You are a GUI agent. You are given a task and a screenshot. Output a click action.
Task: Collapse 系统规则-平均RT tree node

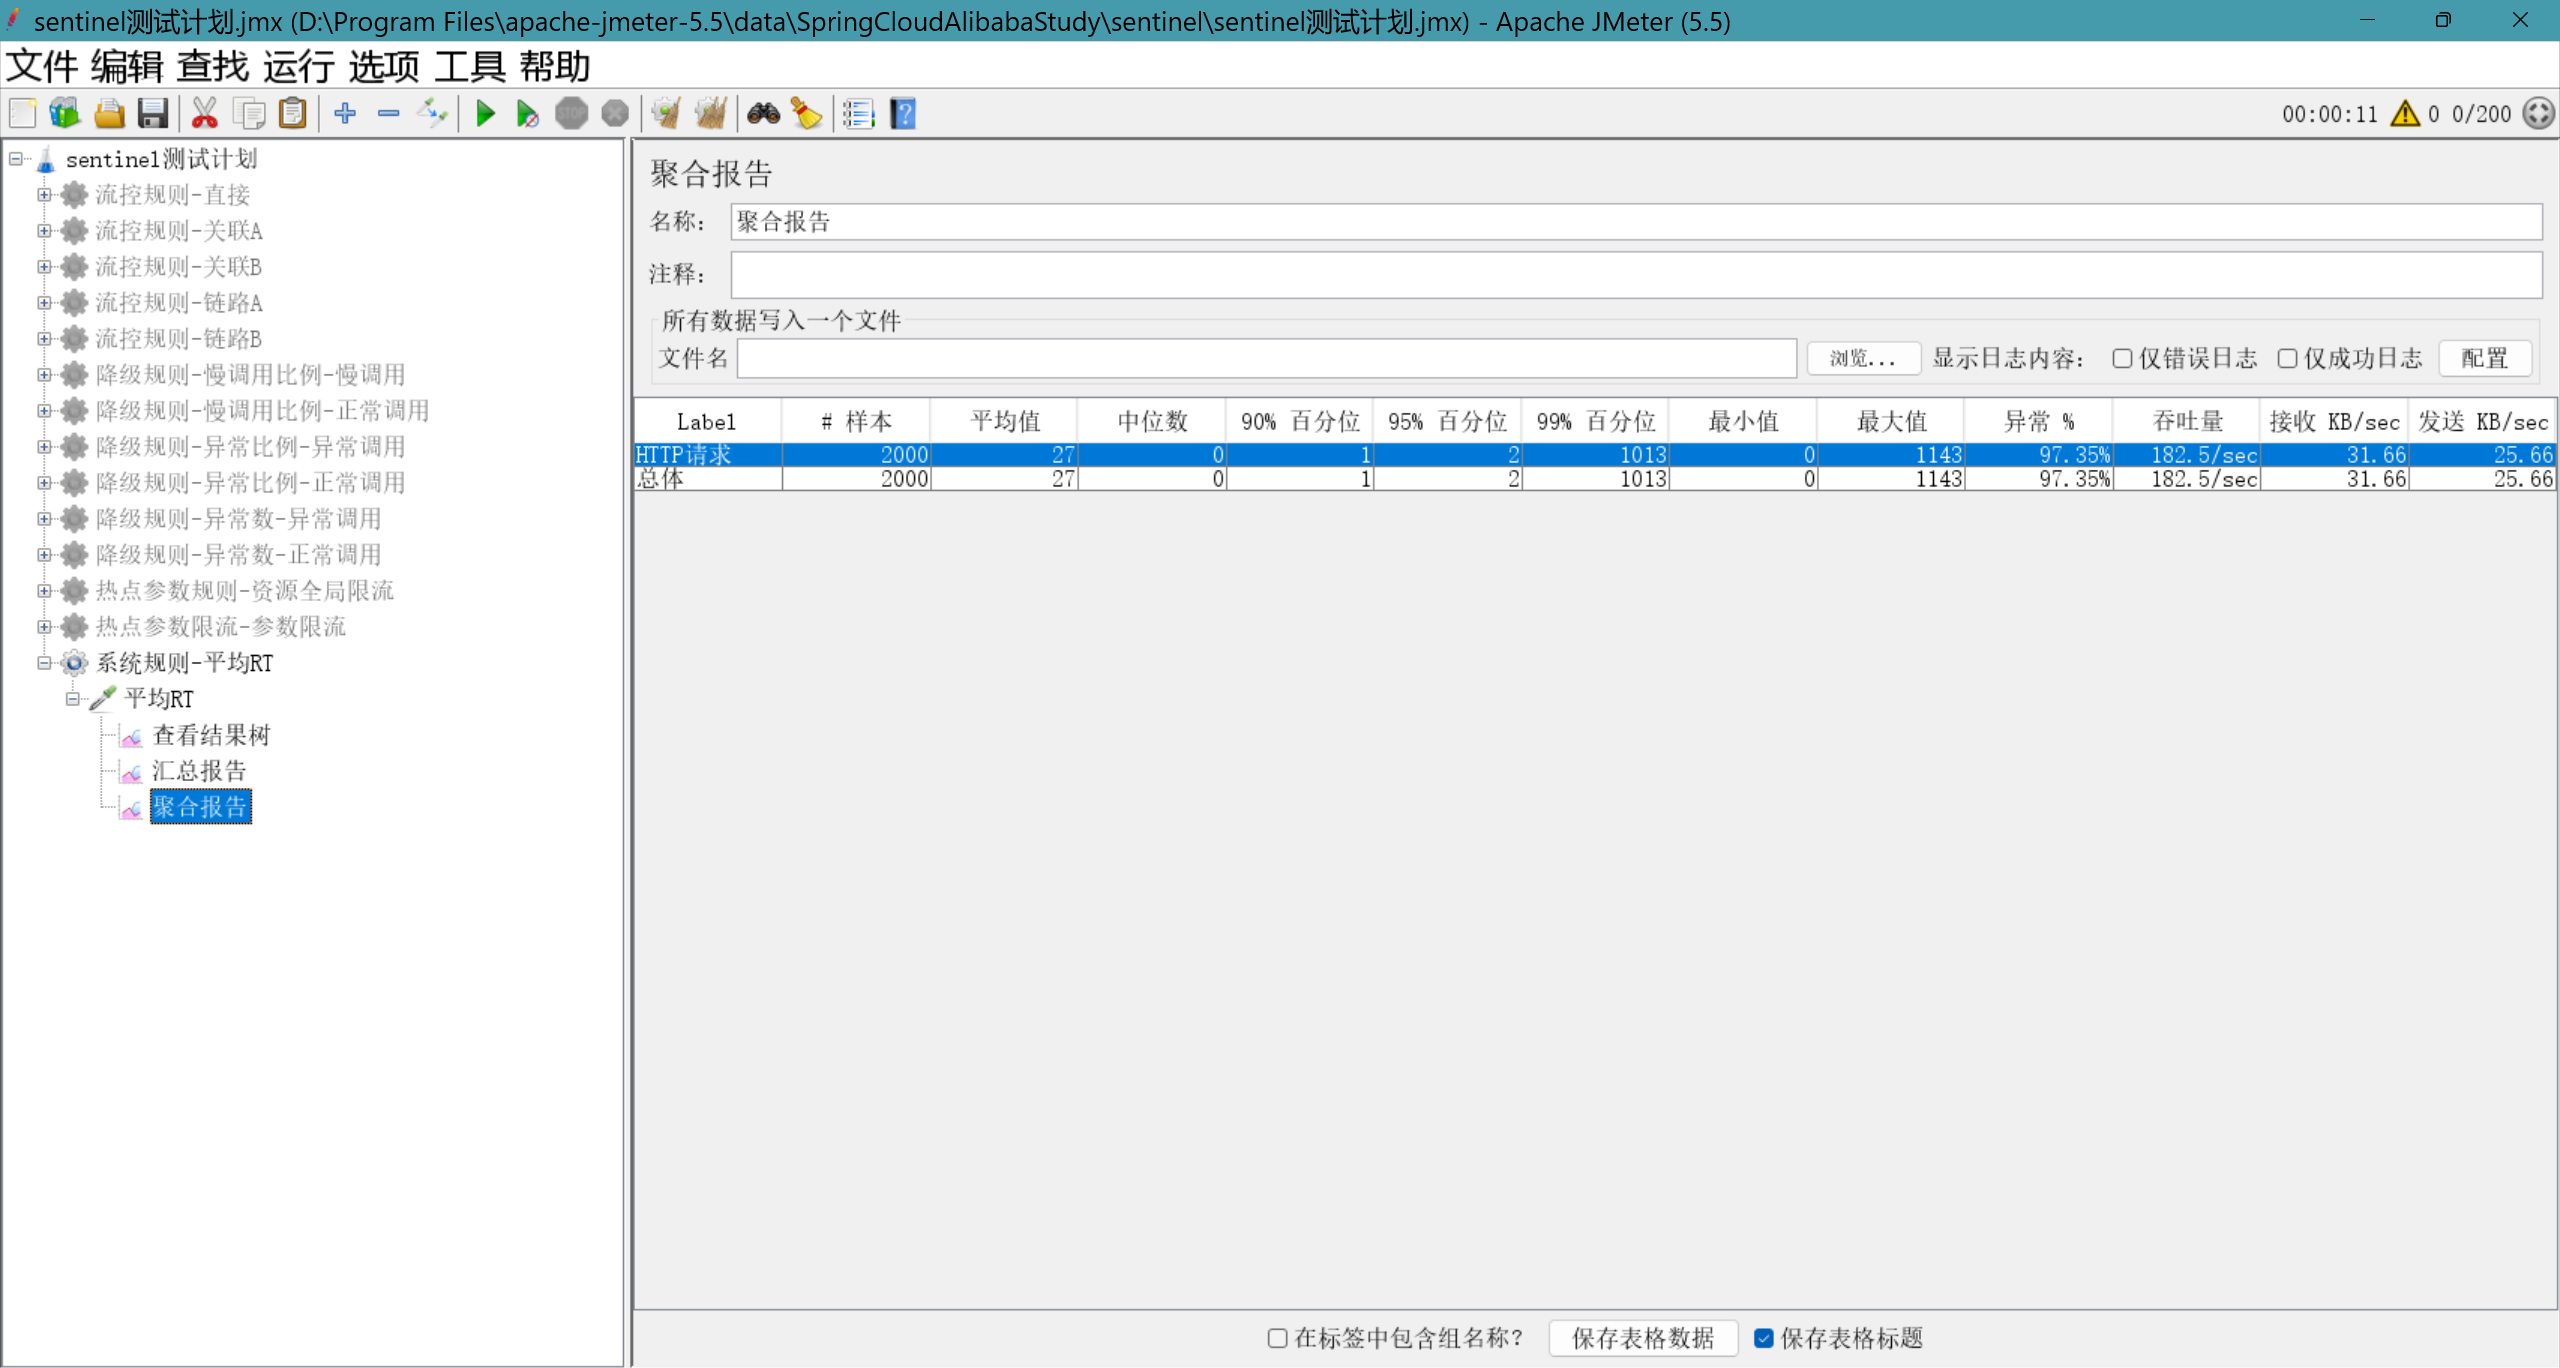pyautogui.click(x=44, y=663)
